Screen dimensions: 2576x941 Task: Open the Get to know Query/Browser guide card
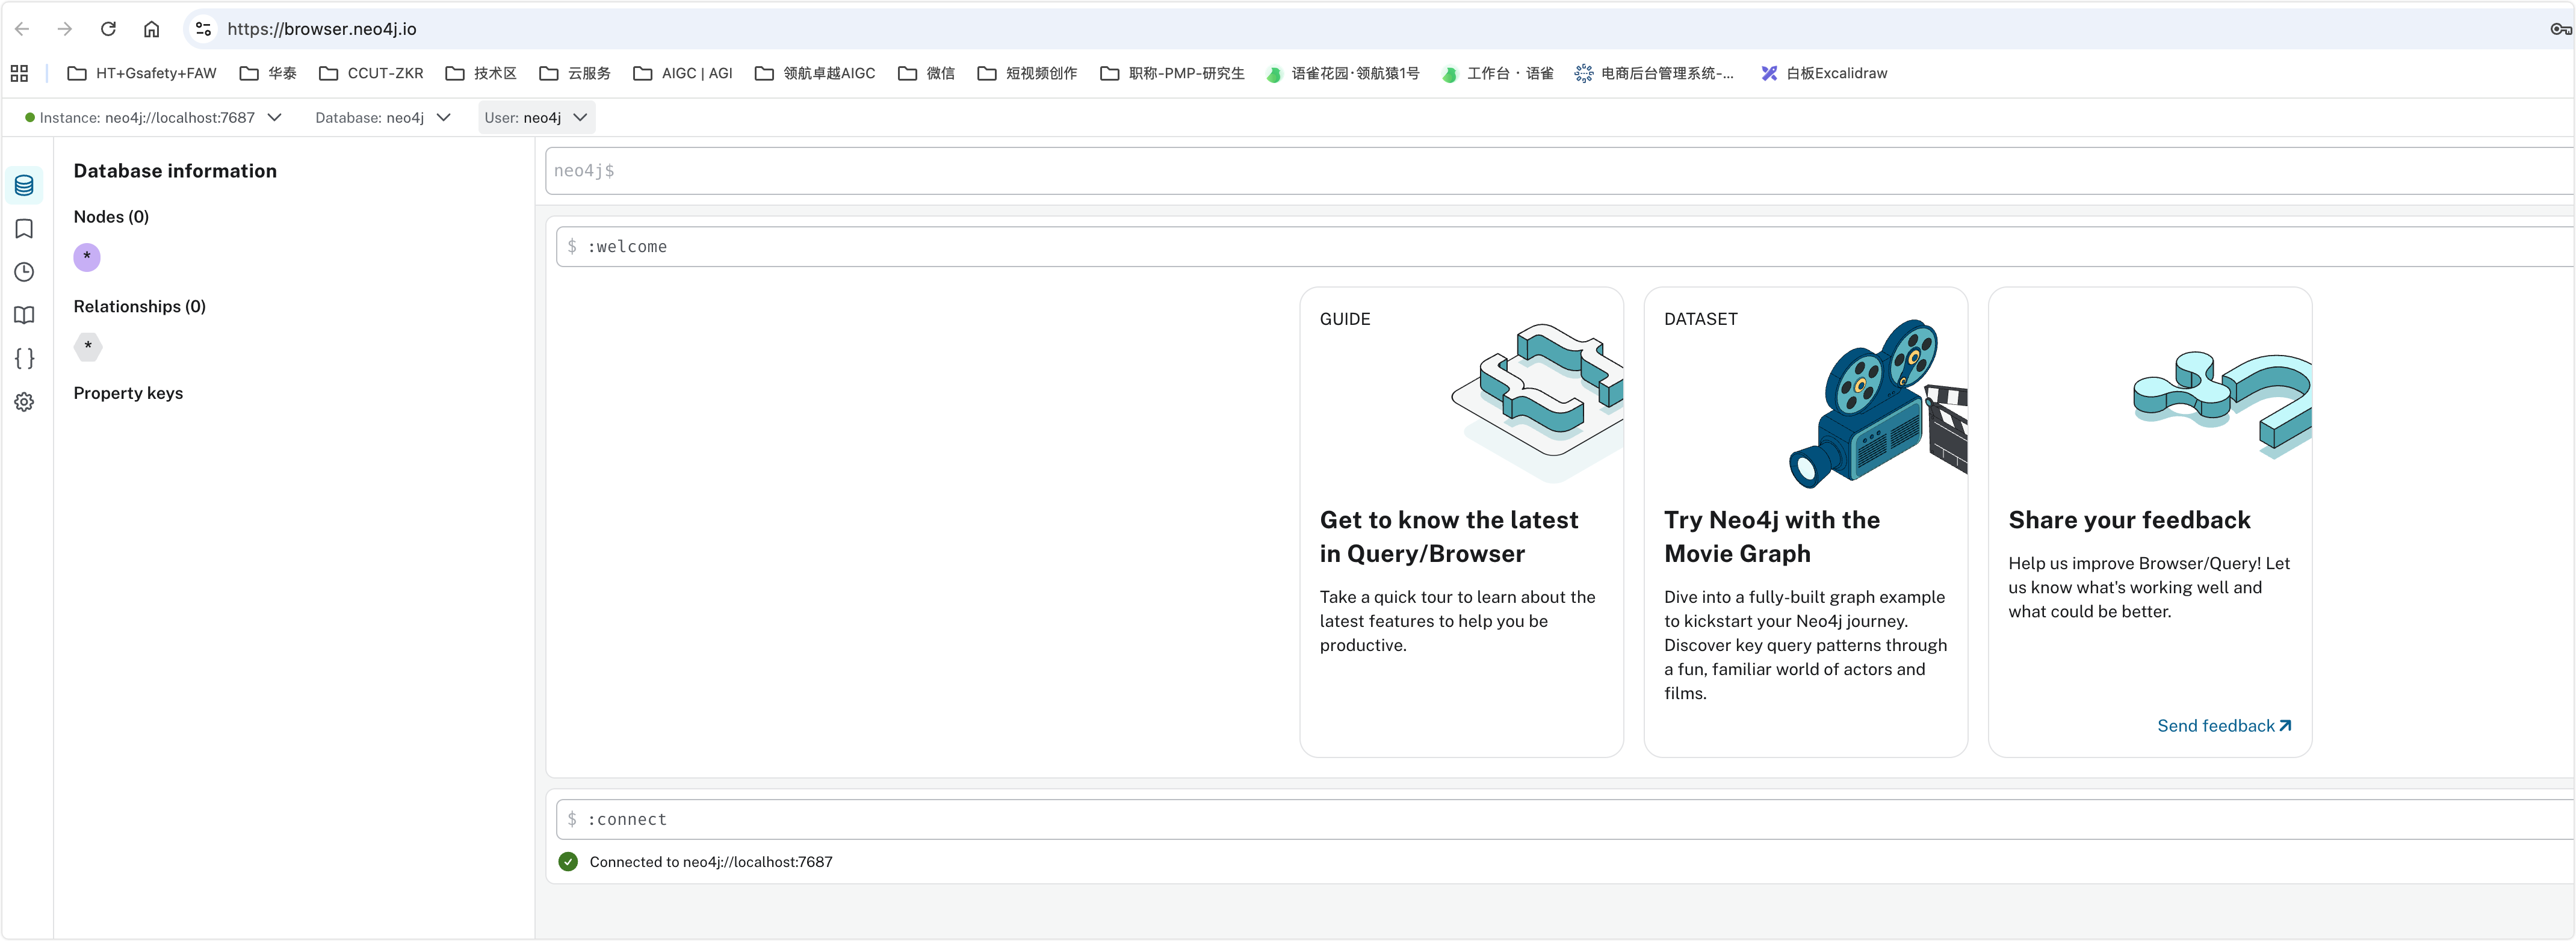point(1461,522)
